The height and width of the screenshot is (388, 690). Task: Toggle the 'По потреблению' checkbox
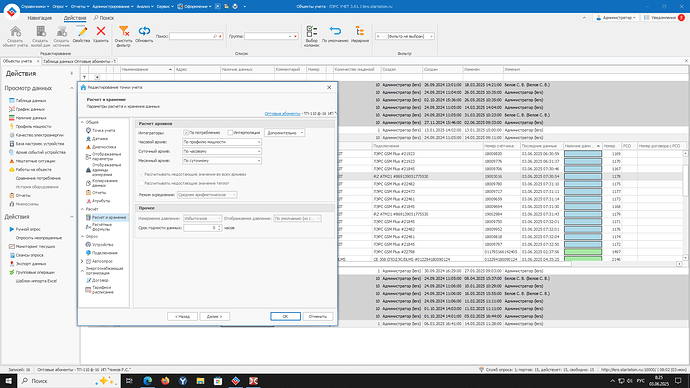pyautogui.click(x=186, y=132)
